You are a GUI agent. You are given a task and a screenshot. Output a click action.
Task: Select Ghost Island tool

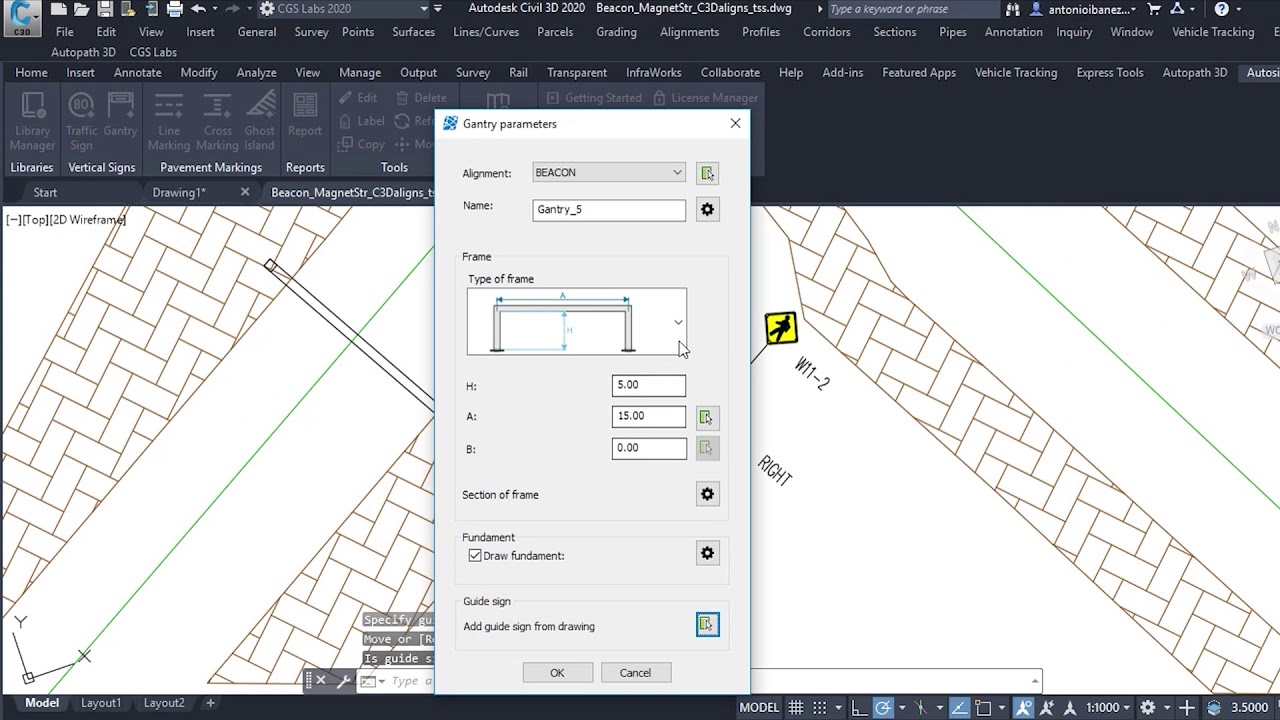259,121
